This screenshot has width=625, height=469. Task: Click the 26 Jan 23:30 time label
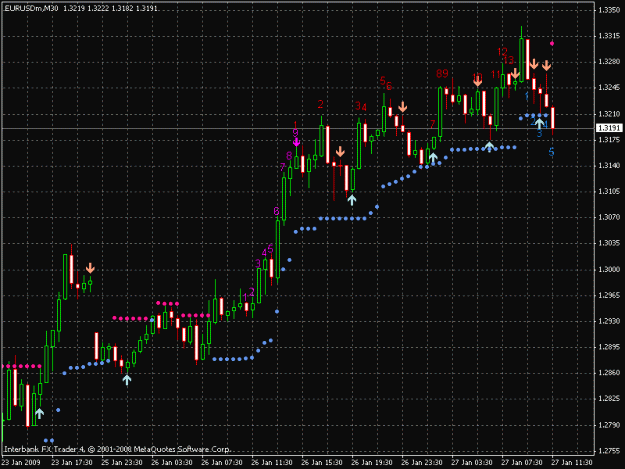(x=422, y=462)
